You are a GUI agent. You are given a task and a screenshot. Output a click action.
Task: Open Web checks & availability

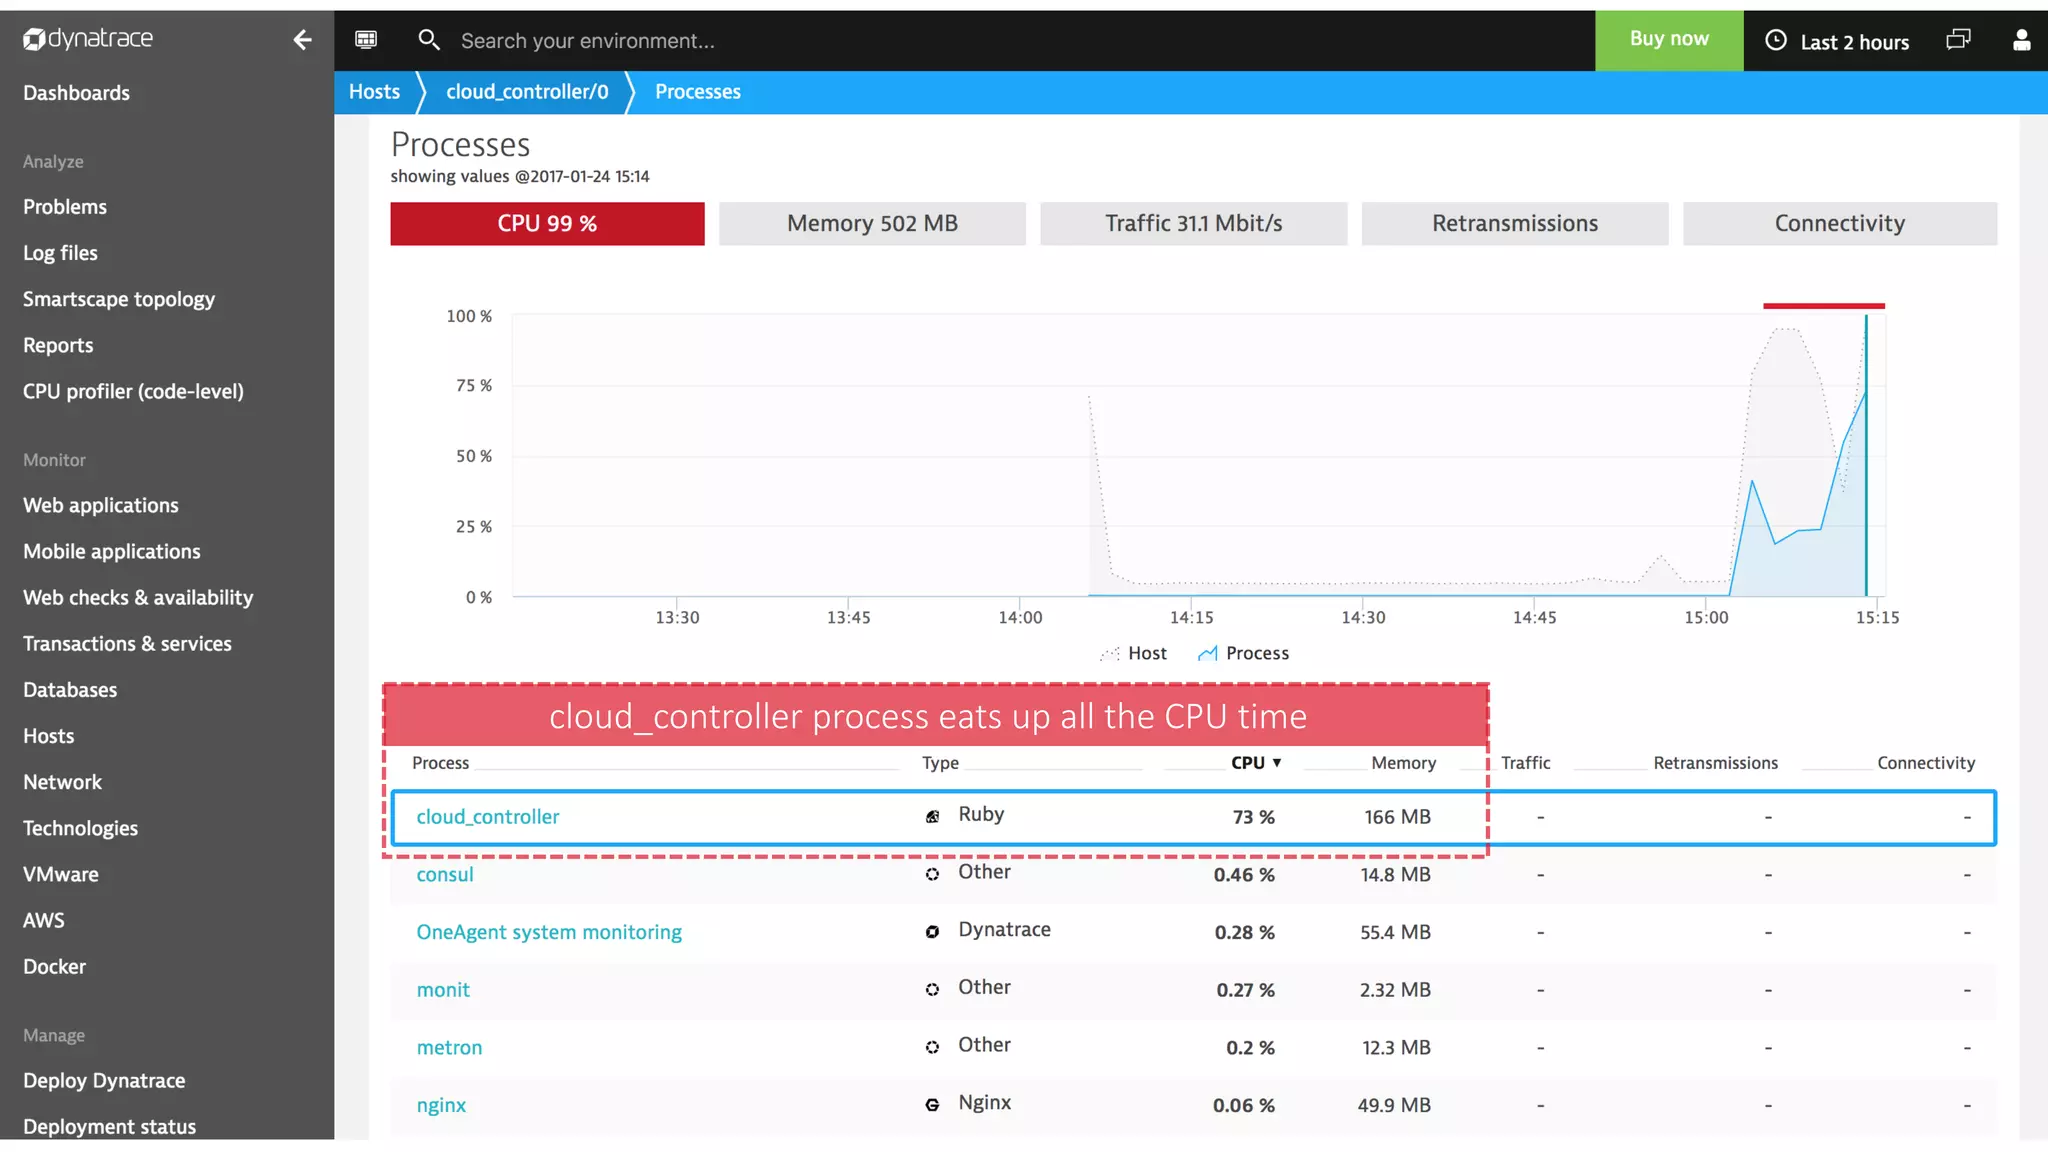pyautogui.click(x=138, y=598)
